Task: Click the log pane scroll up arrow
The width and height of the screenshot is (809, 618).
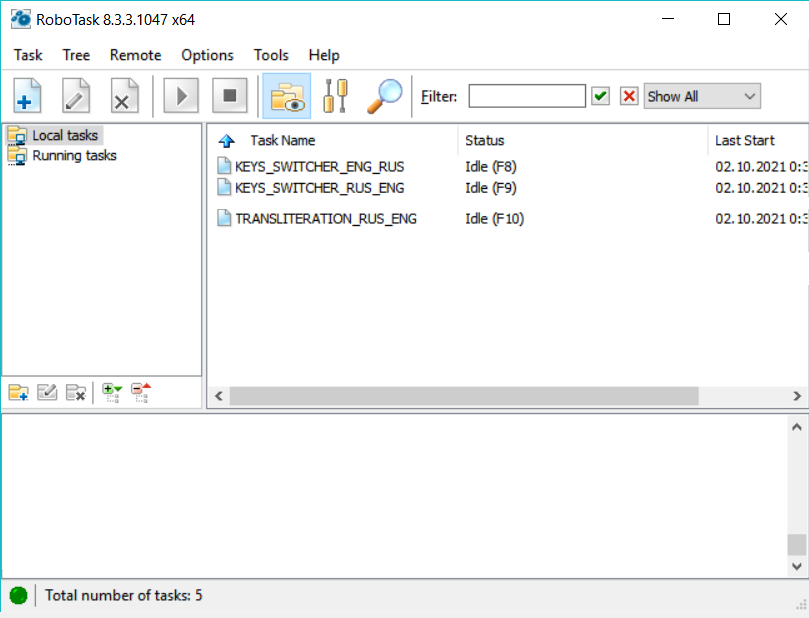Action: pyautogui.click(x=797, y=427)
